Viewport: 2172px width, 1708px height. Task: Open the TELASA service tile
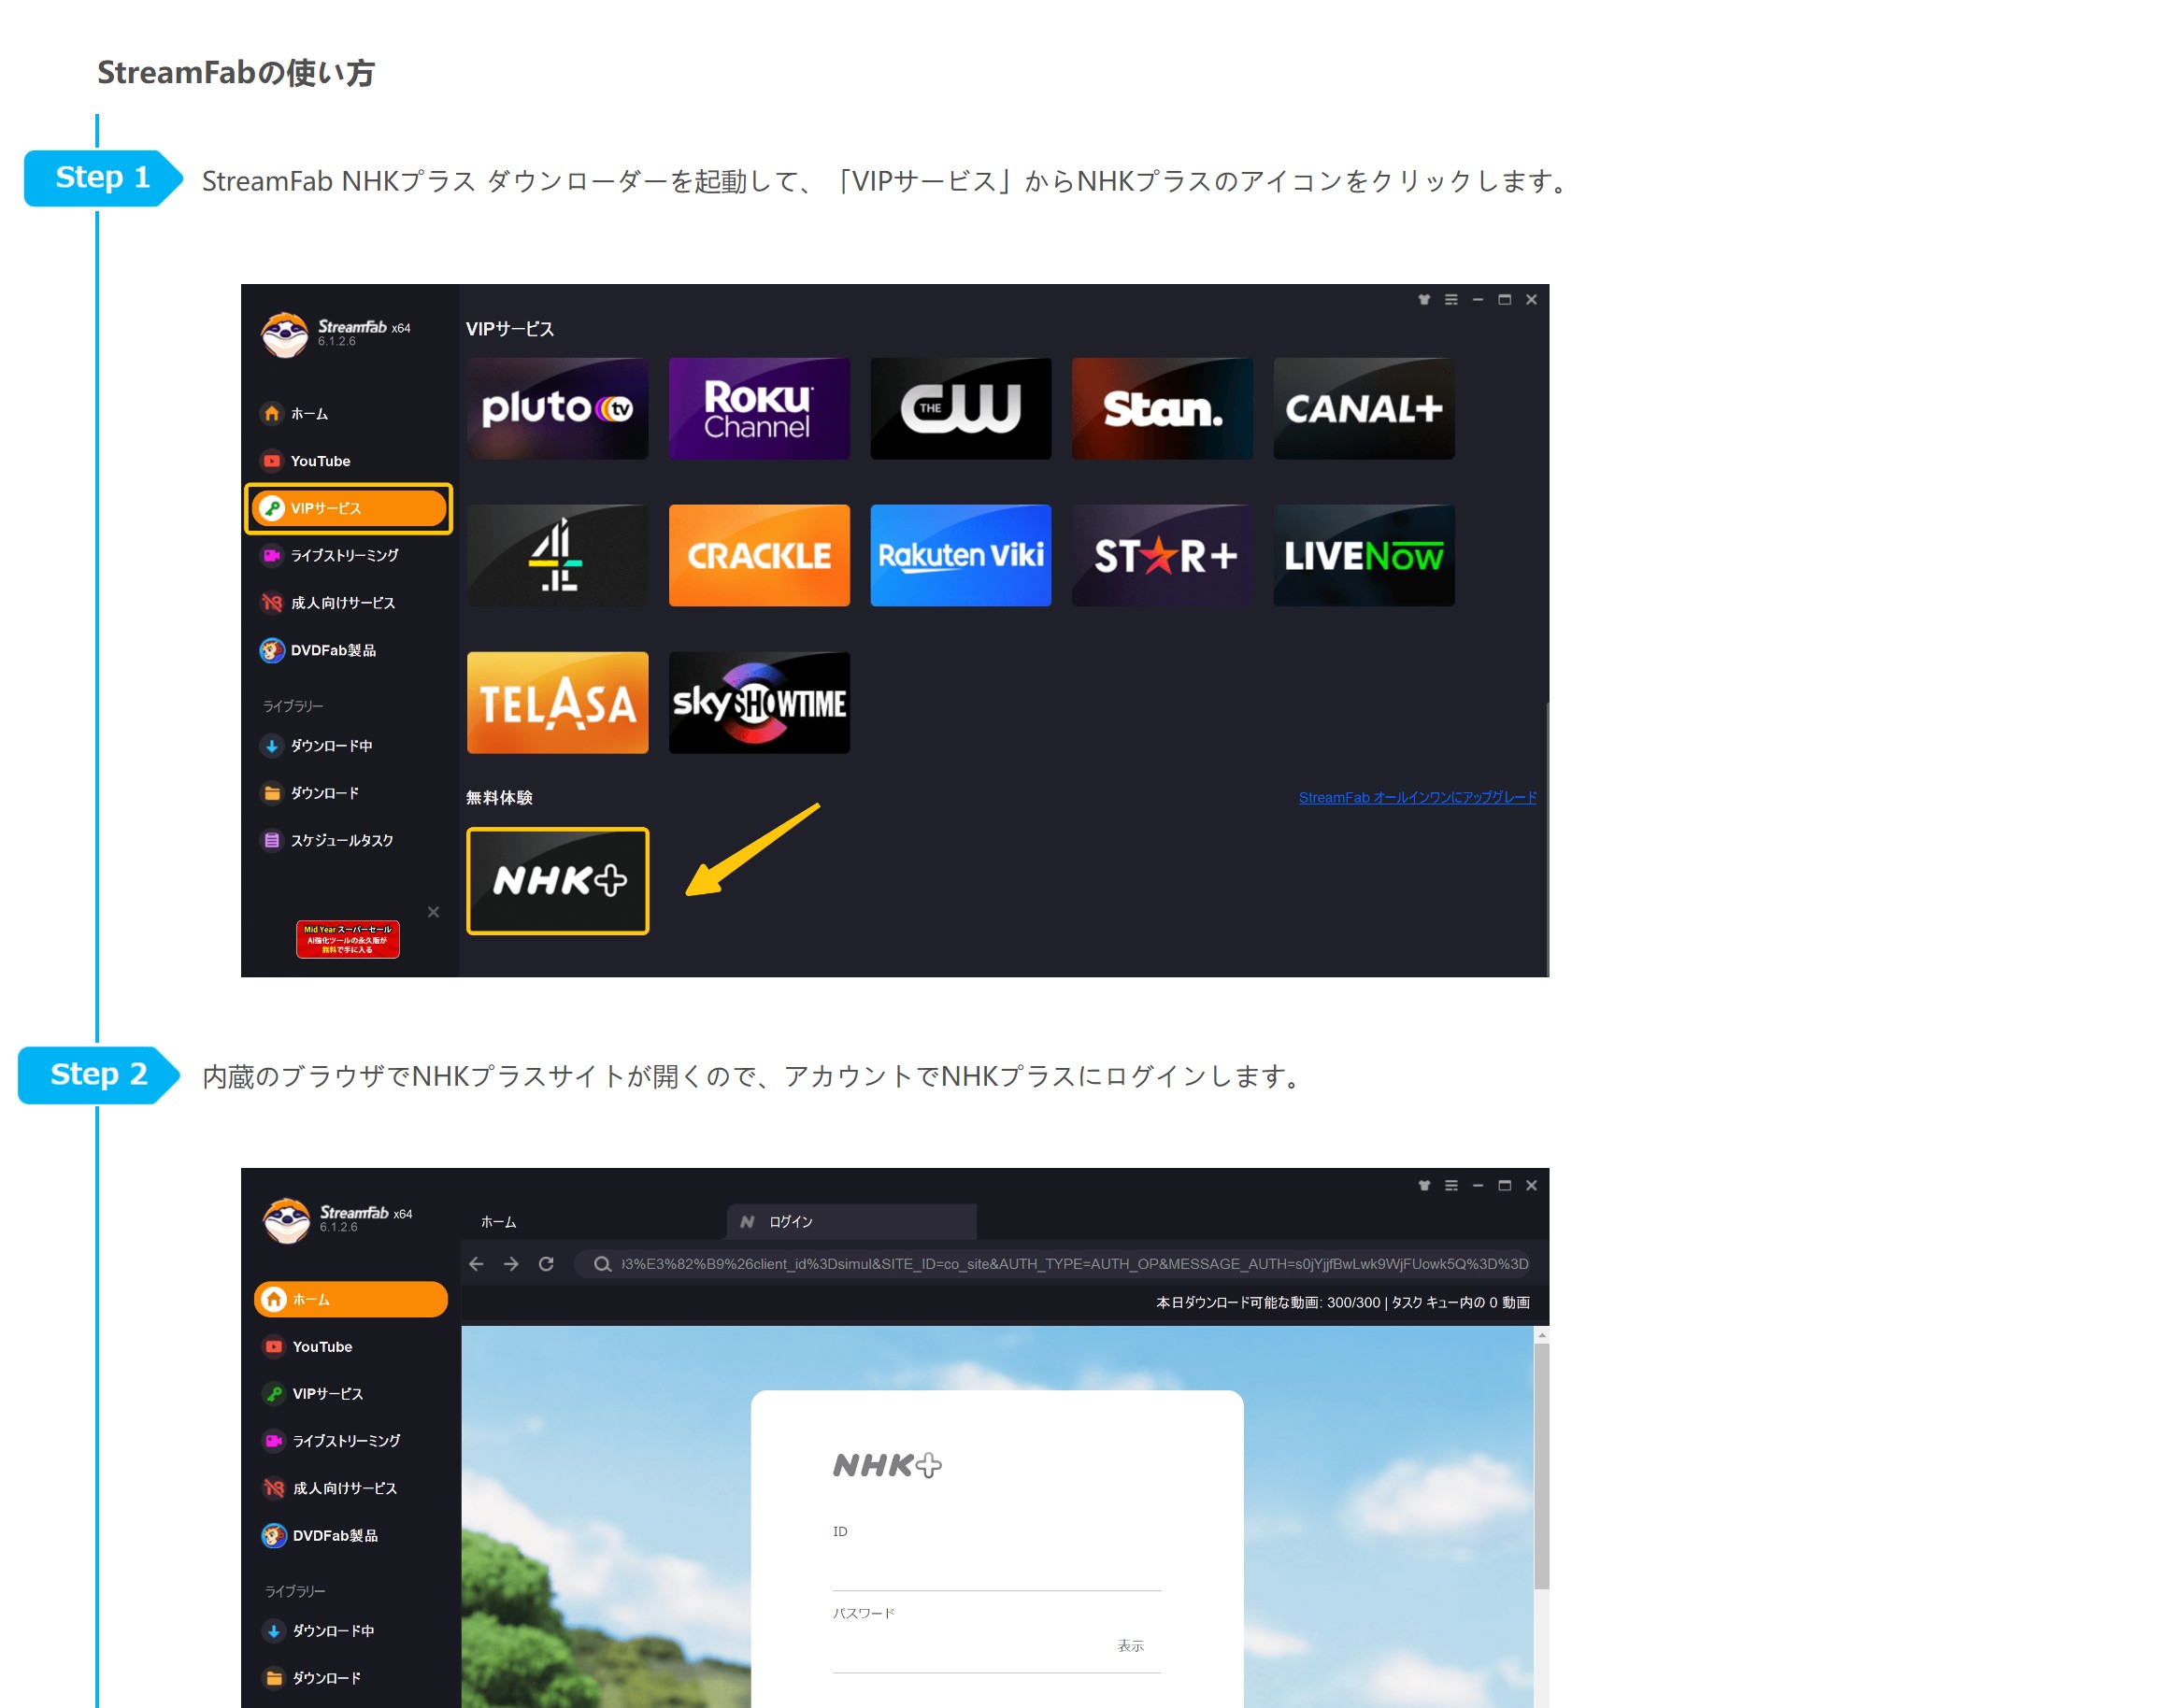pyautogui.click(x=557, y=703)
